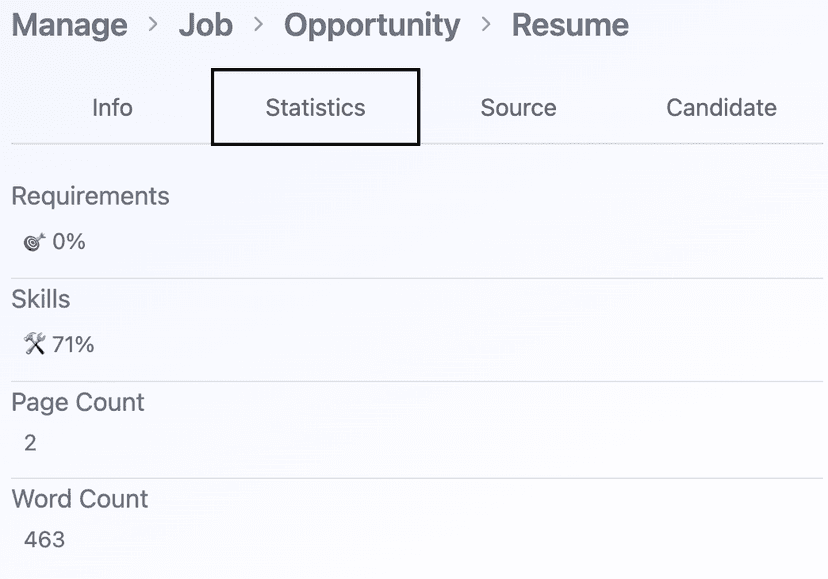This screenshot has width=828, height=579.
Task: Select the Skills section heading
Action: pyautogui.click(x=40, y=299)
